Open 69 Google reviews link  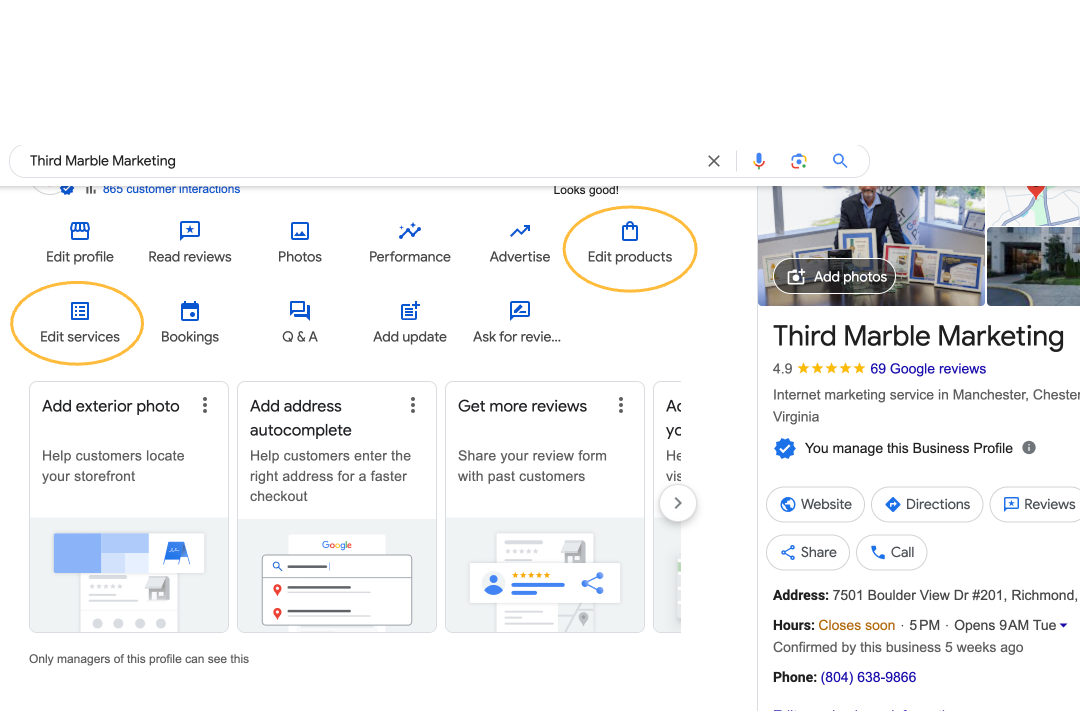(928, 369)
